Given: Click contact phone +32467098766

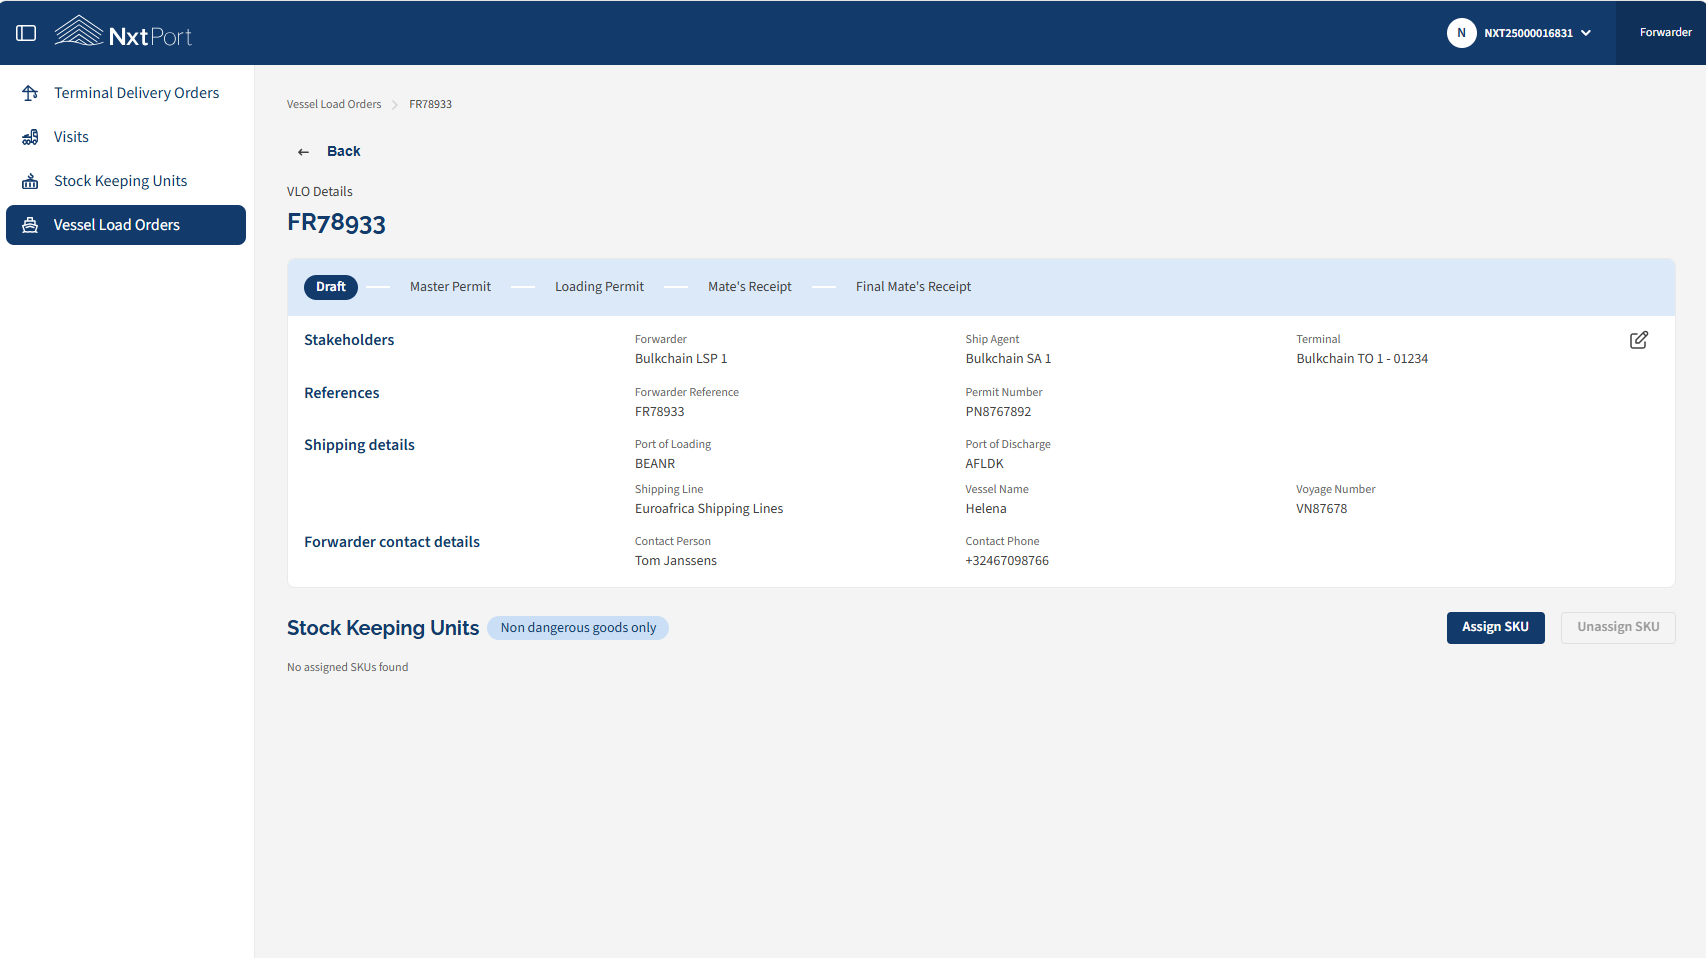Looking at the screenshot, I should pos(1007,561).
